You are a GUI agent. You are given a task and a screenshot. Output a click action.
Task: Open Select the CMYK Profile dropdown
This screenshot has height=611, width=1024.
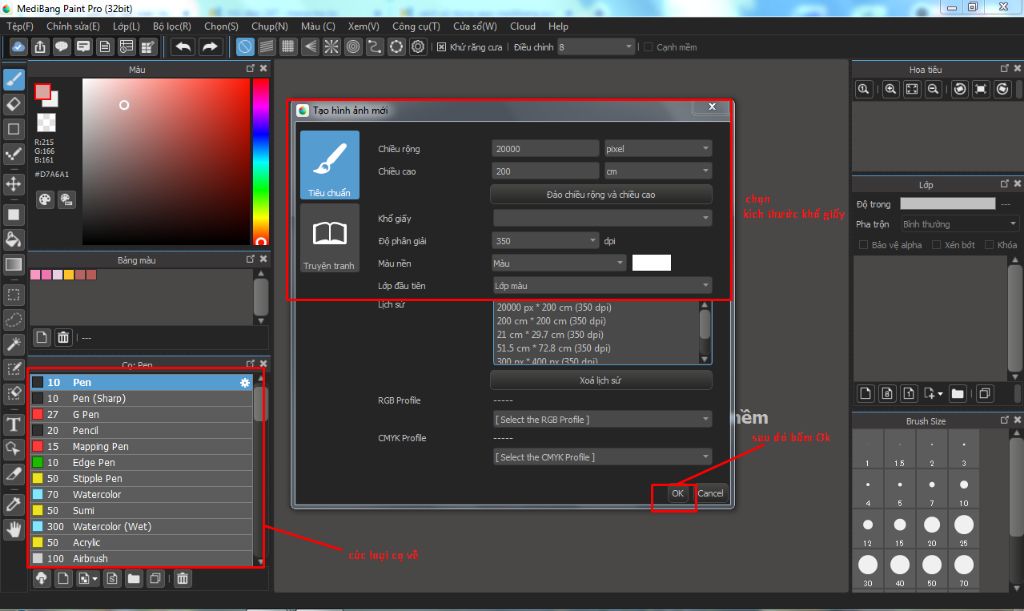tap(602, 457)
